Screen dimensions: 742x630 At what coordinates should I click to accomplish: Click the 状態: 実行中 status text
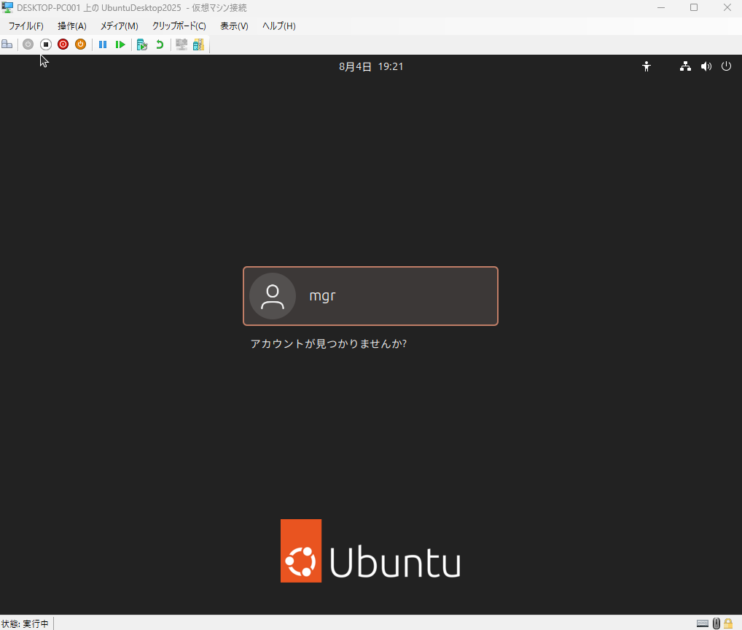(x=25, y=624)
